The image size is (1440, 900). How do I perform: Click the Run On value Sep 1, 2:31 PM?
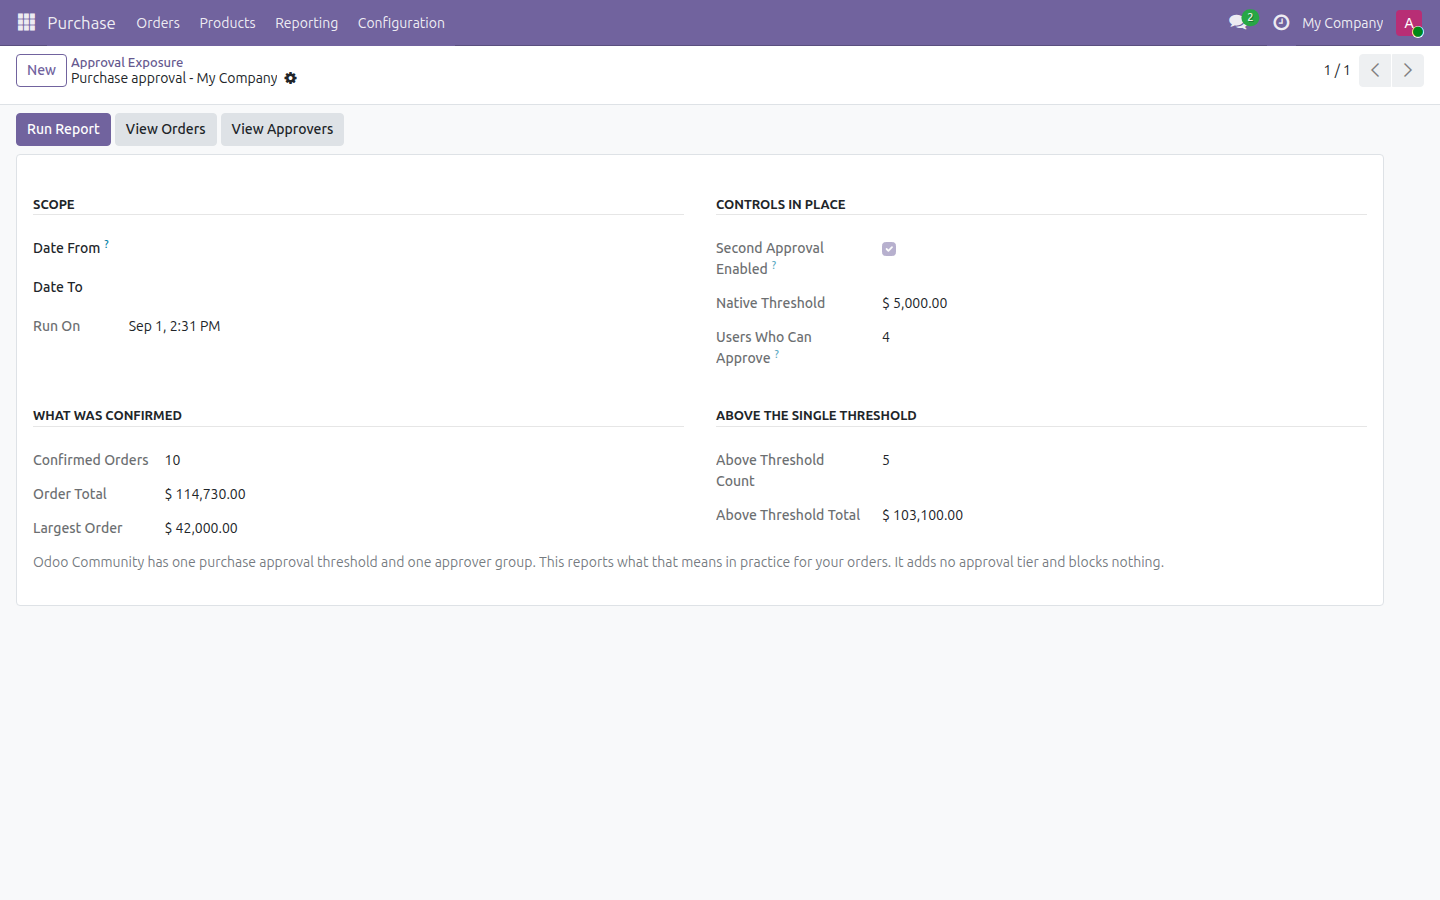tap(174, 326)
